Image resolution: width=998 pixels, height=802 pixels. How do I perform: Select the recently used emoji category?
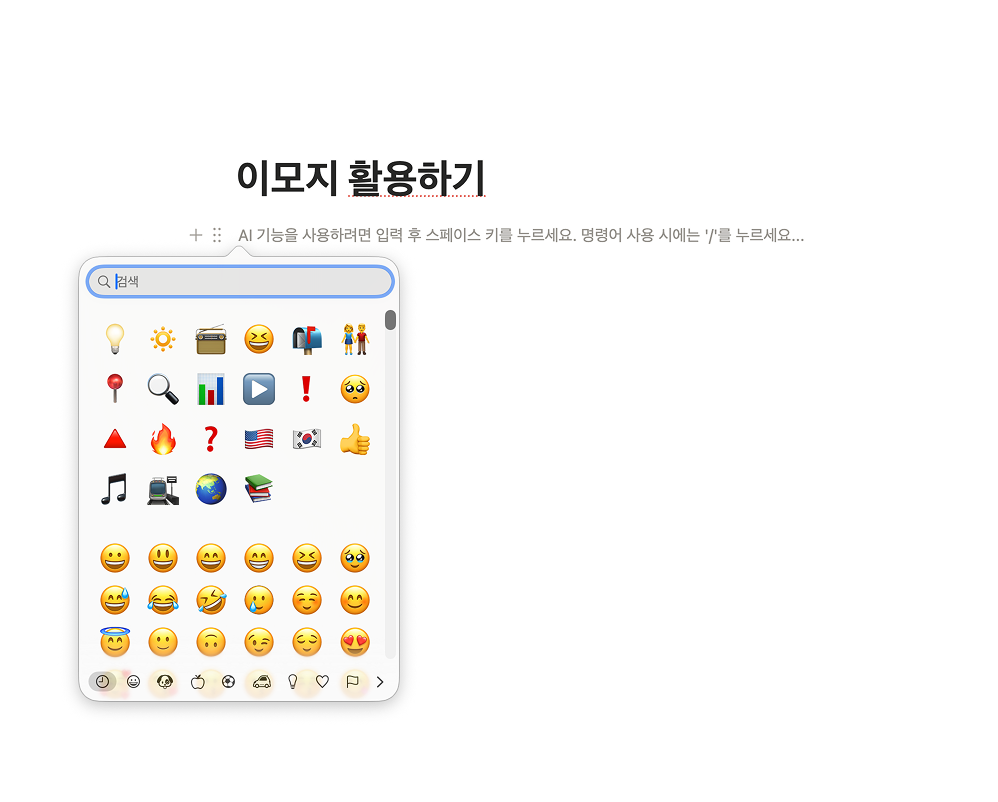[102, 681]
